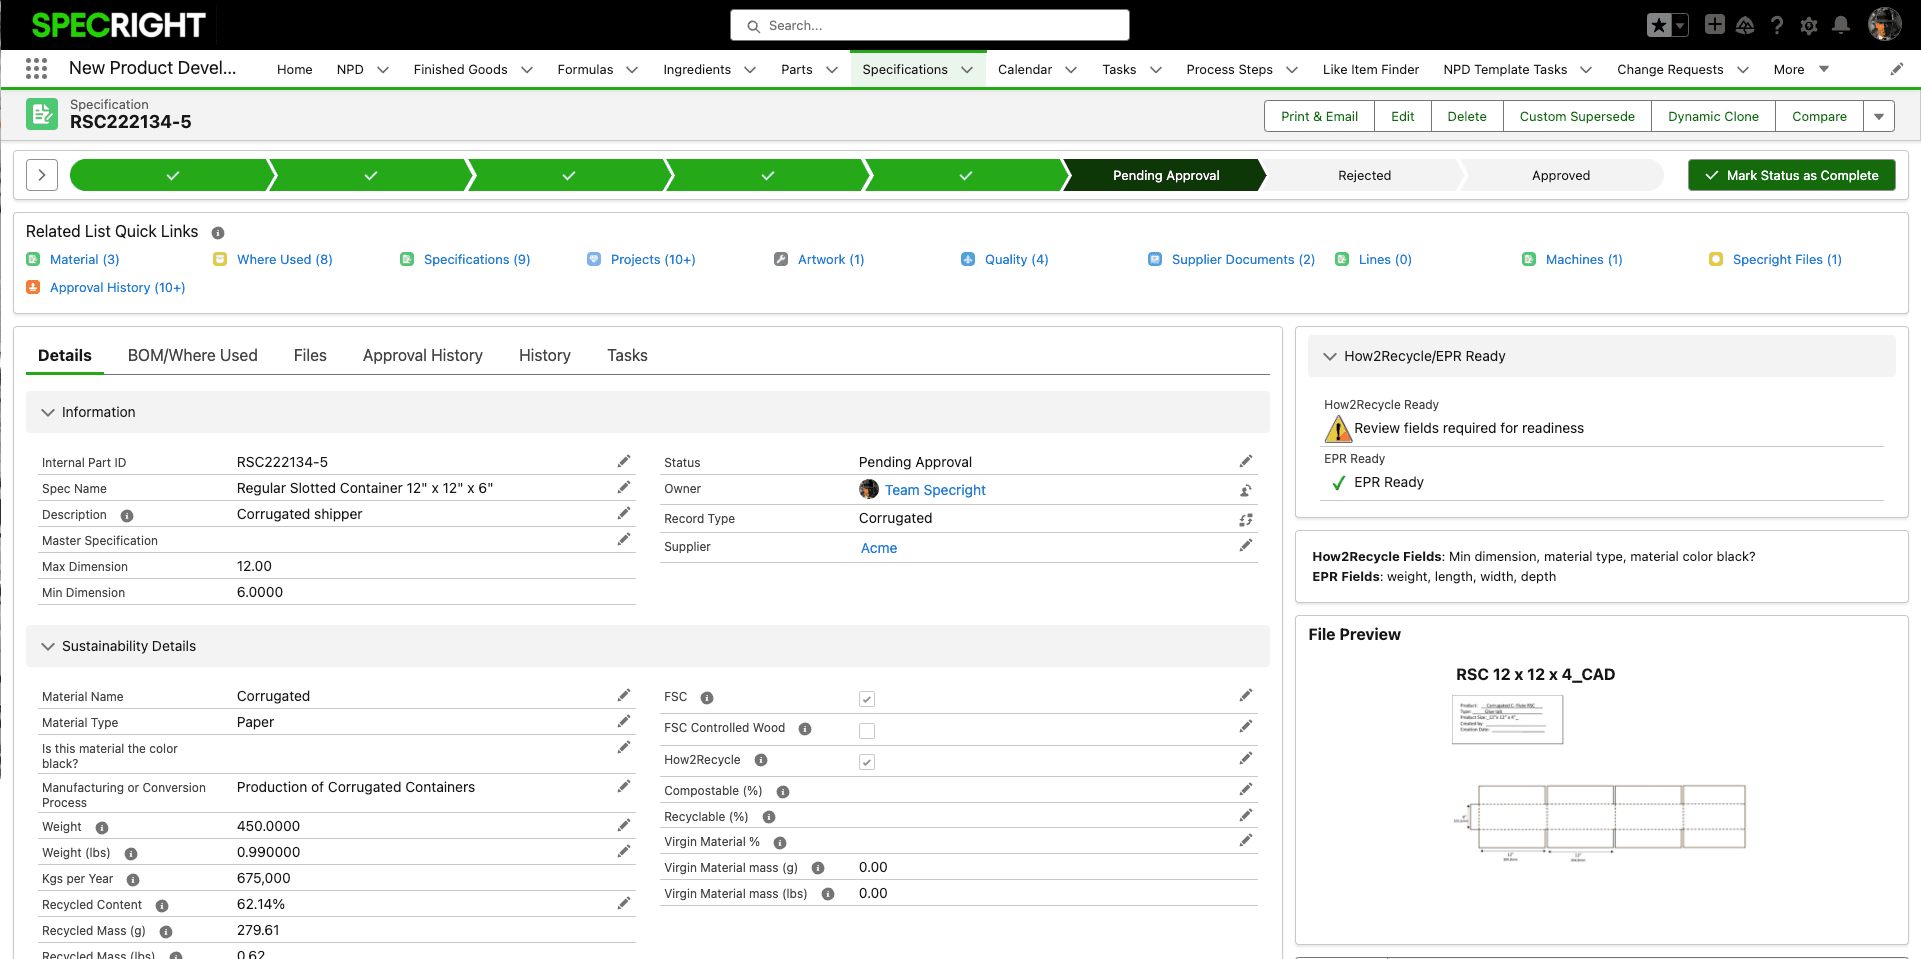Open the Change Requests dropdown arrow
1921x959 pixels.
pyautogui.click(x=1743, y=69)
